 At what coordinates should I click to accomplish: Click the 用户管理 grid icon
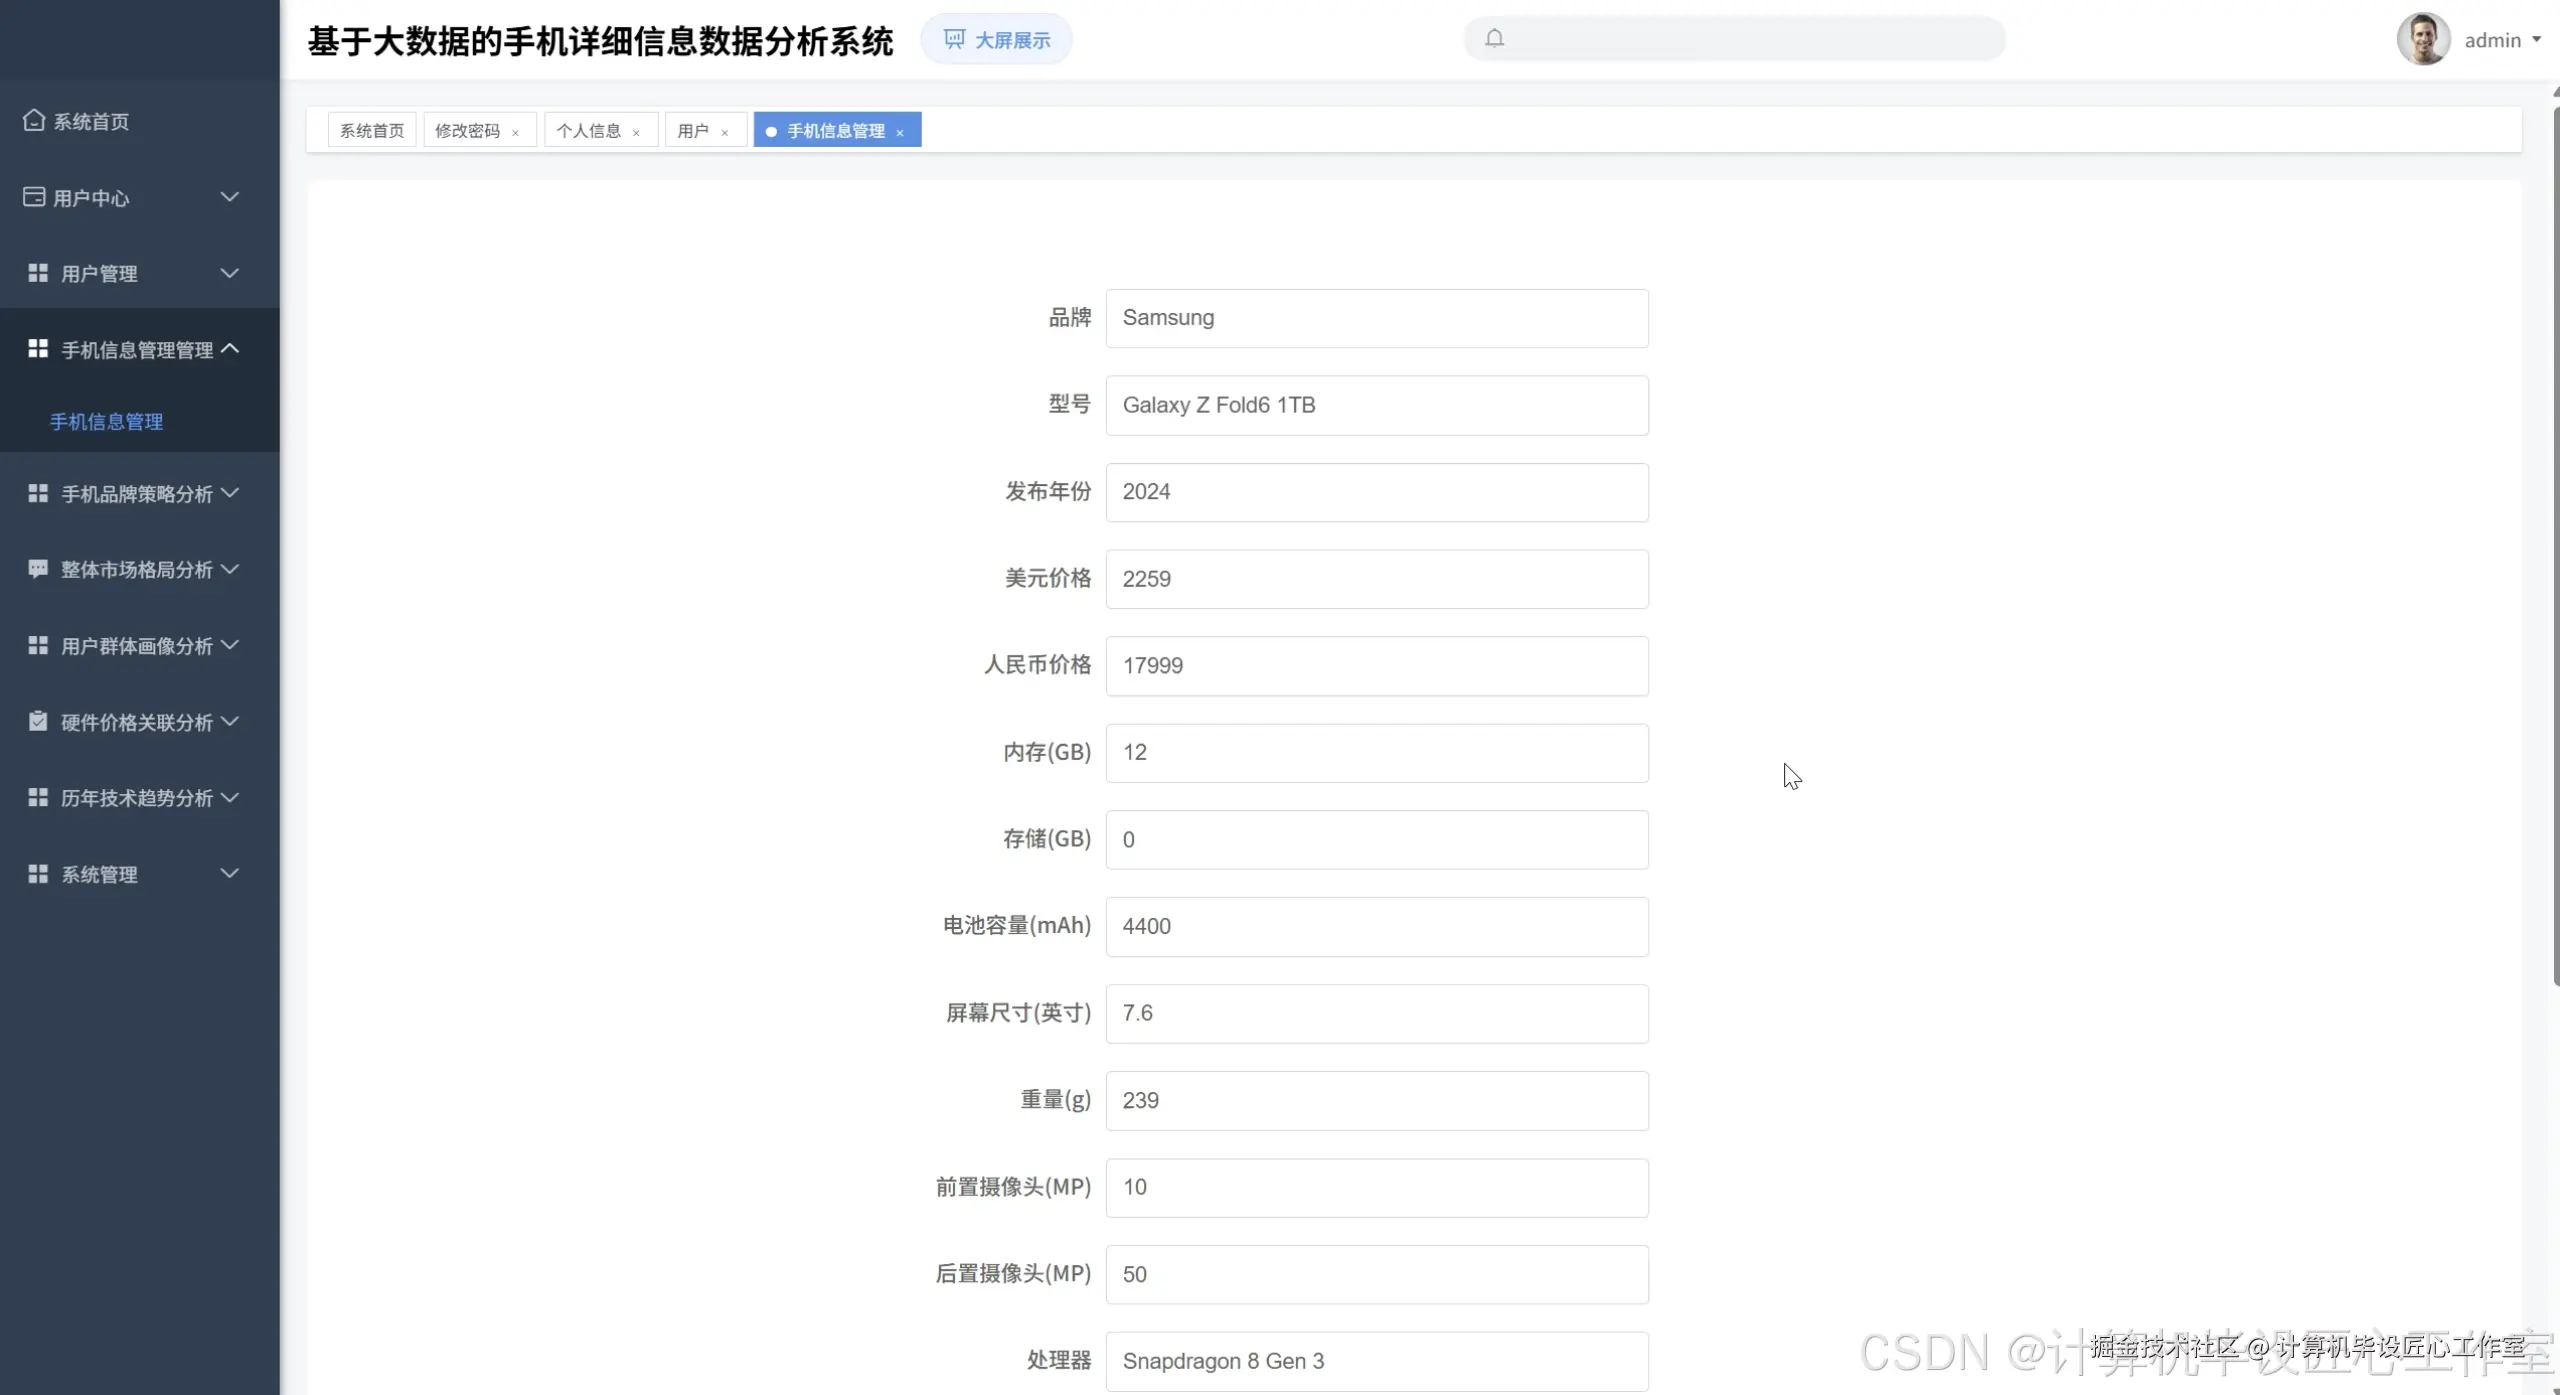(38, 273)
